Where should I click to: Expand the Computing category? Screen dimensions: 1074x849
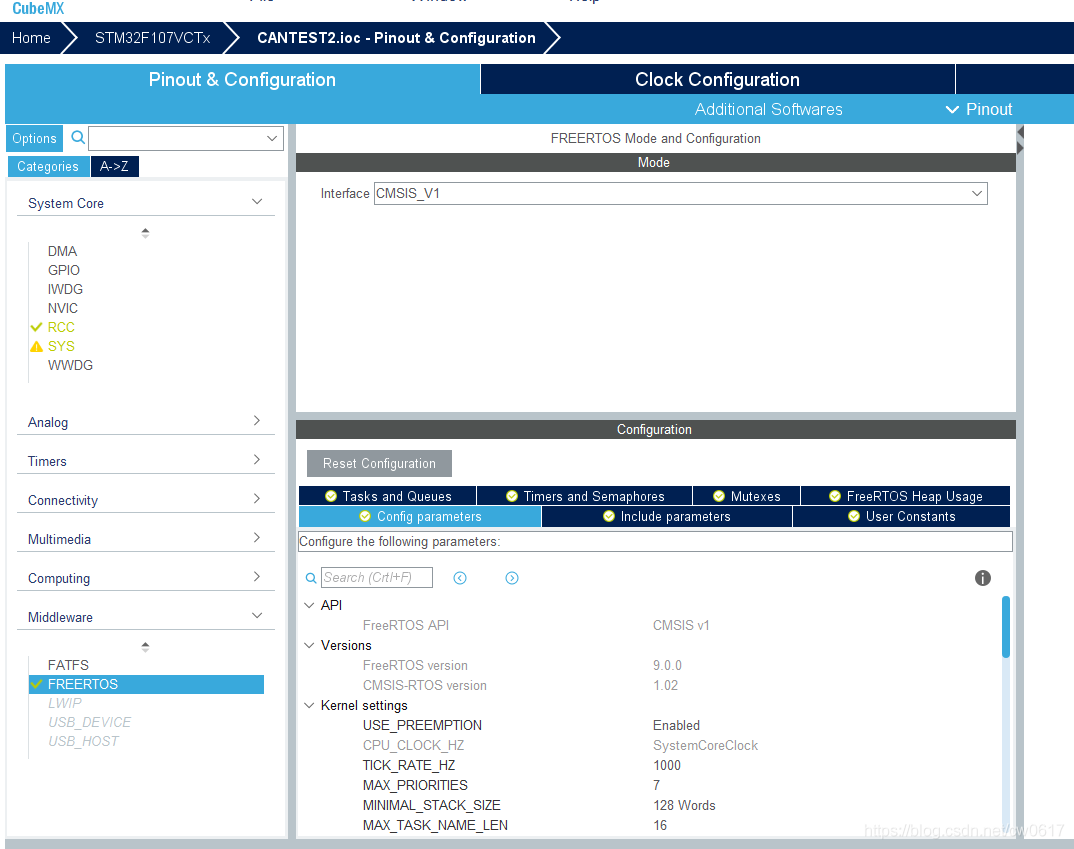[257, 576]
